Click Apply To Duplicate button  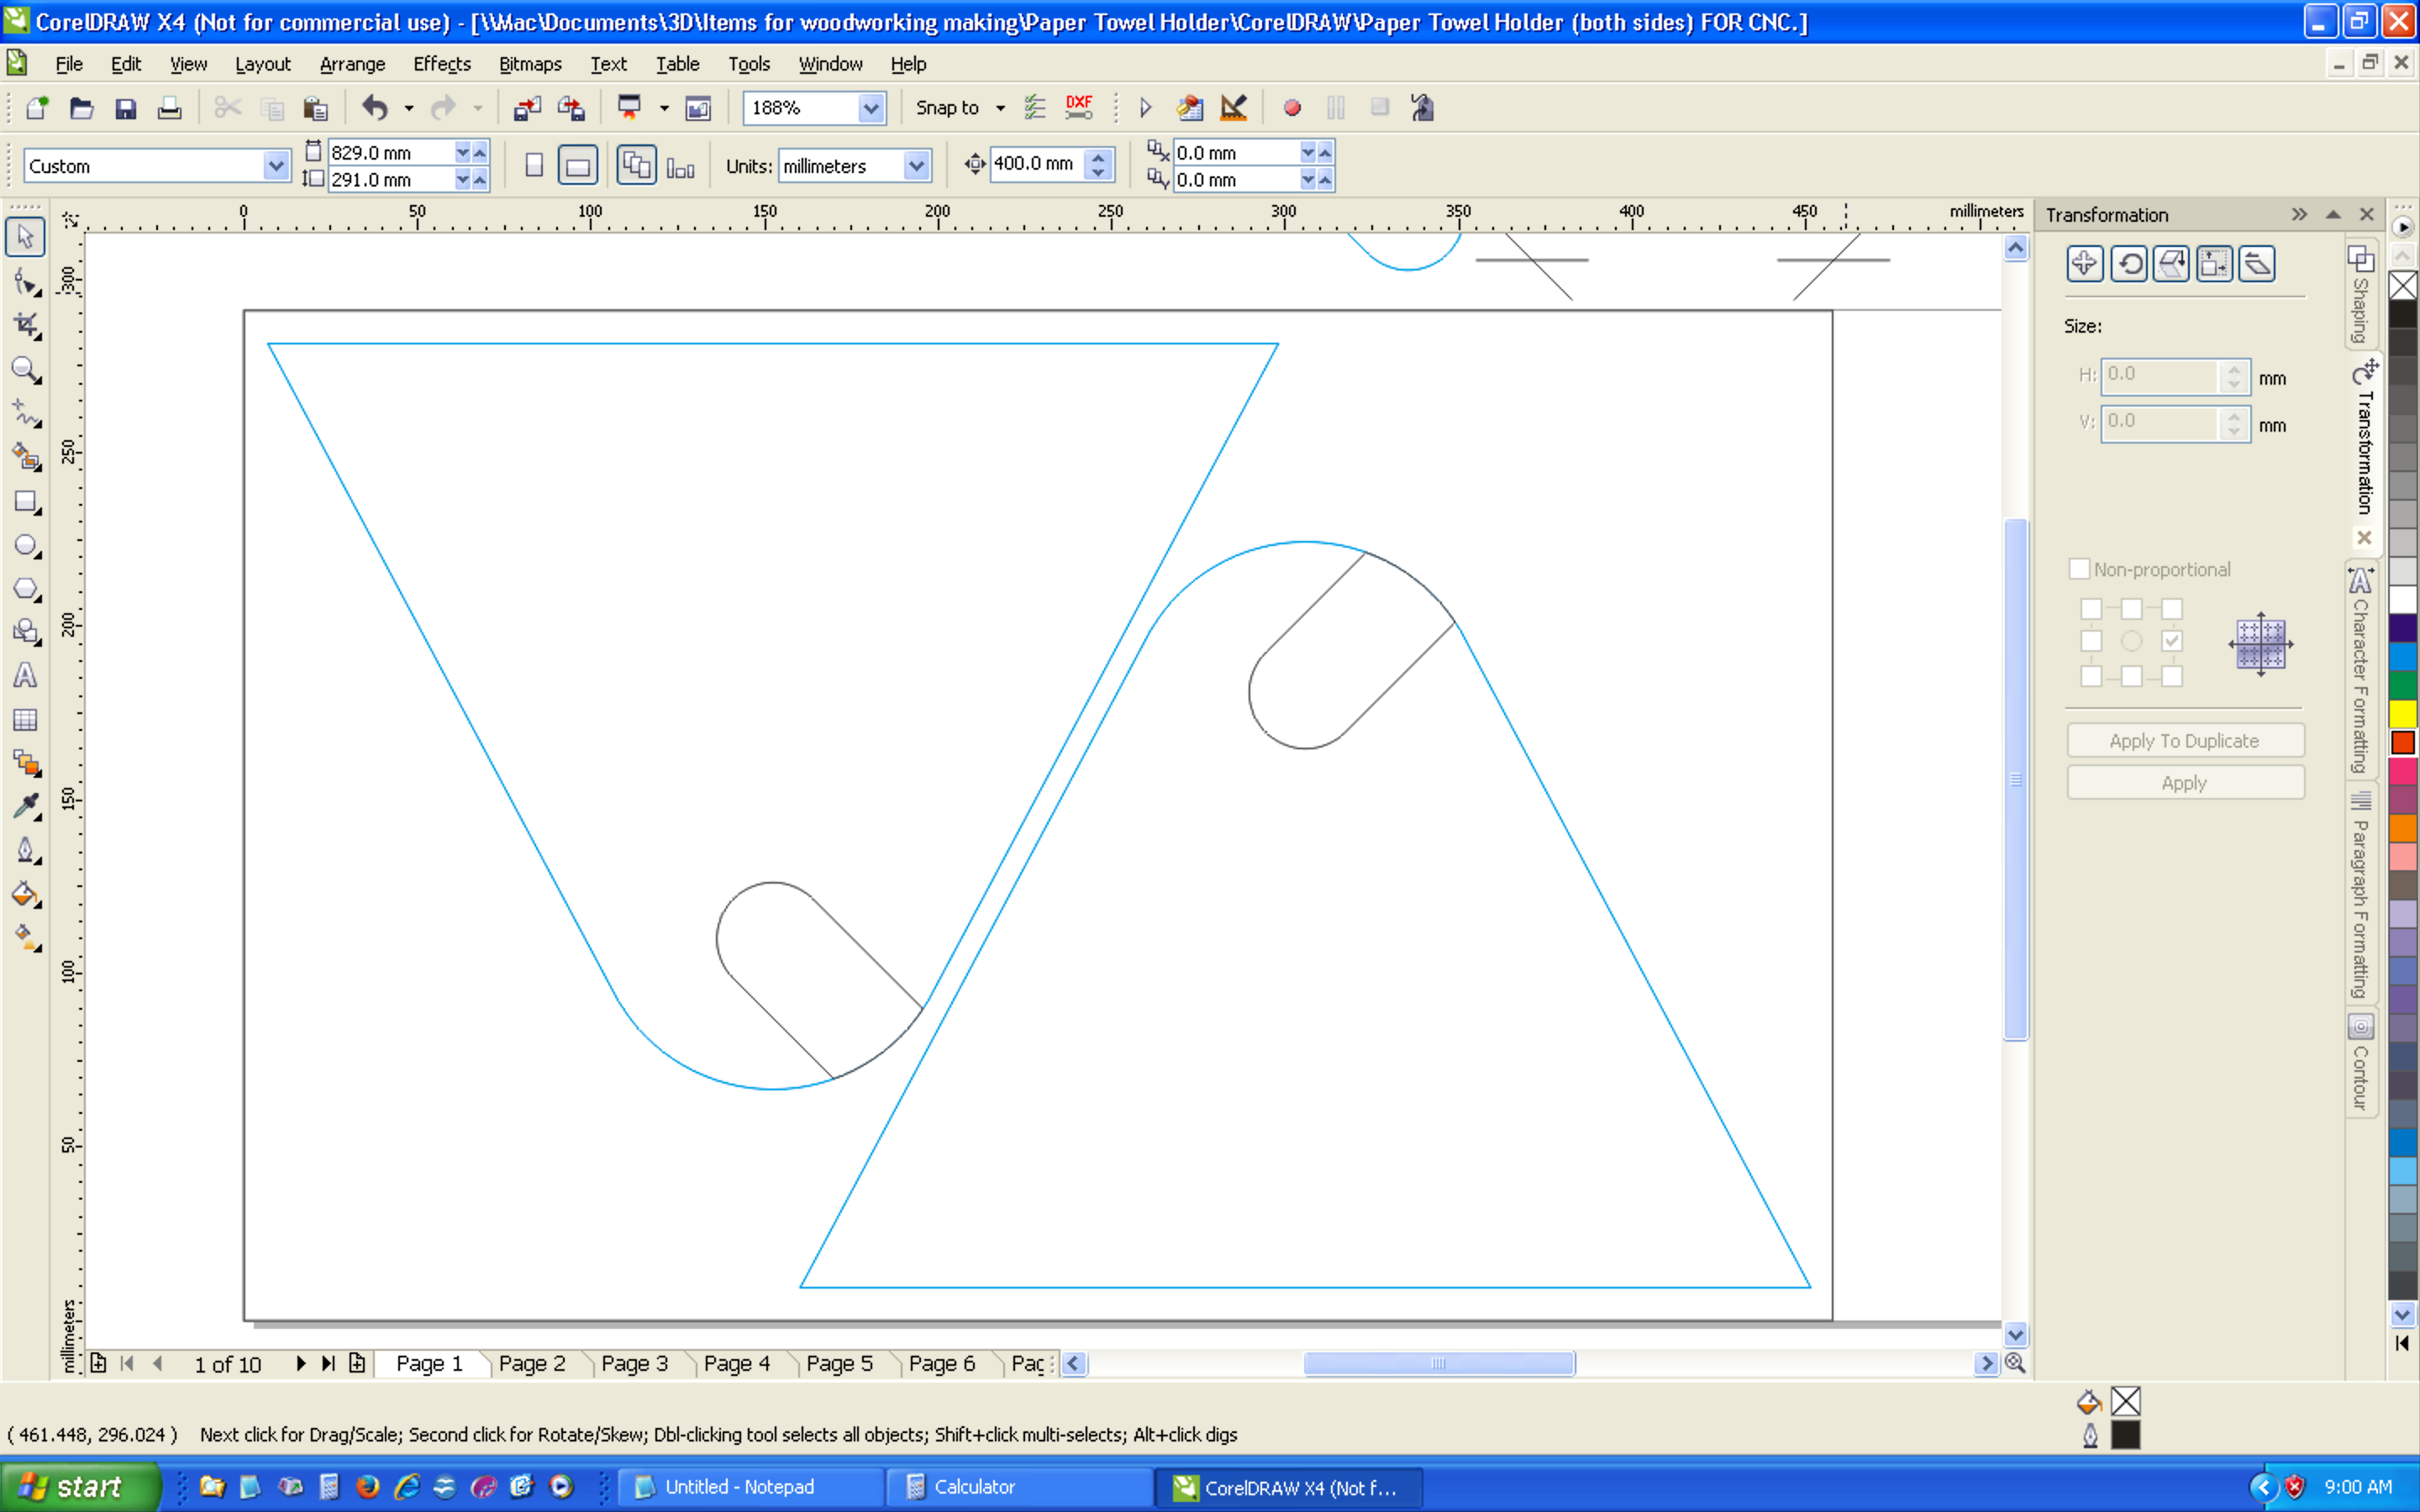(2185, 741)
